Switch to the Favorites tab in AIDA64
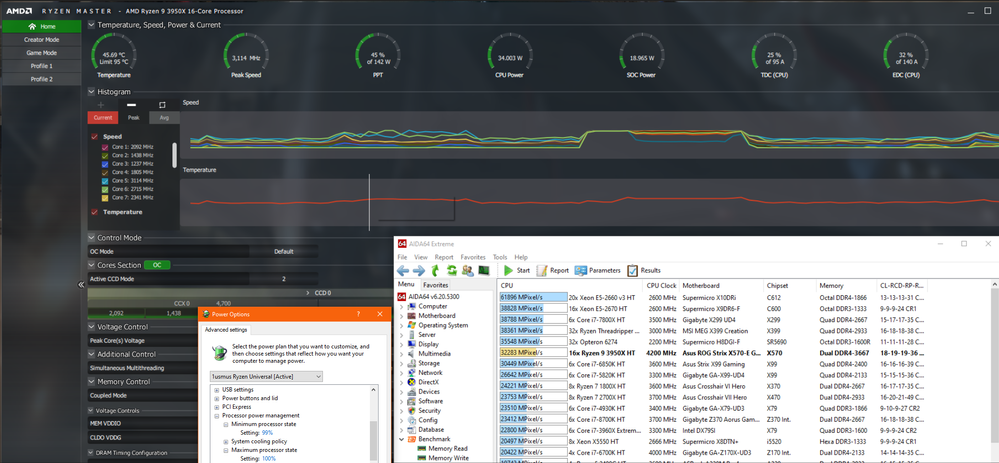 436,285
